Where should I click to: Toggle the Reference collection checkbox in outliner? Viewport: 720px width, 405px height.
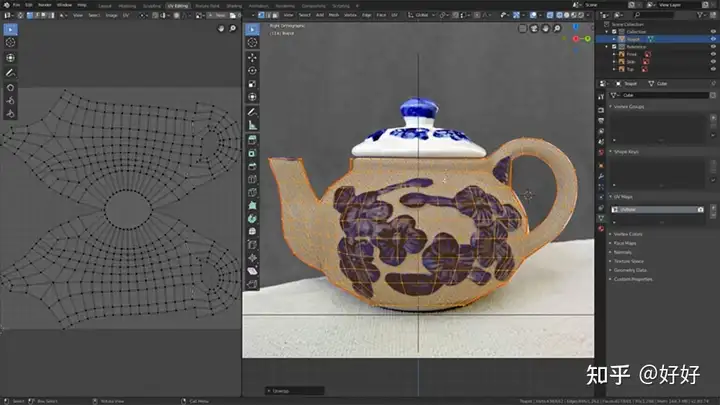pos(614,47)
